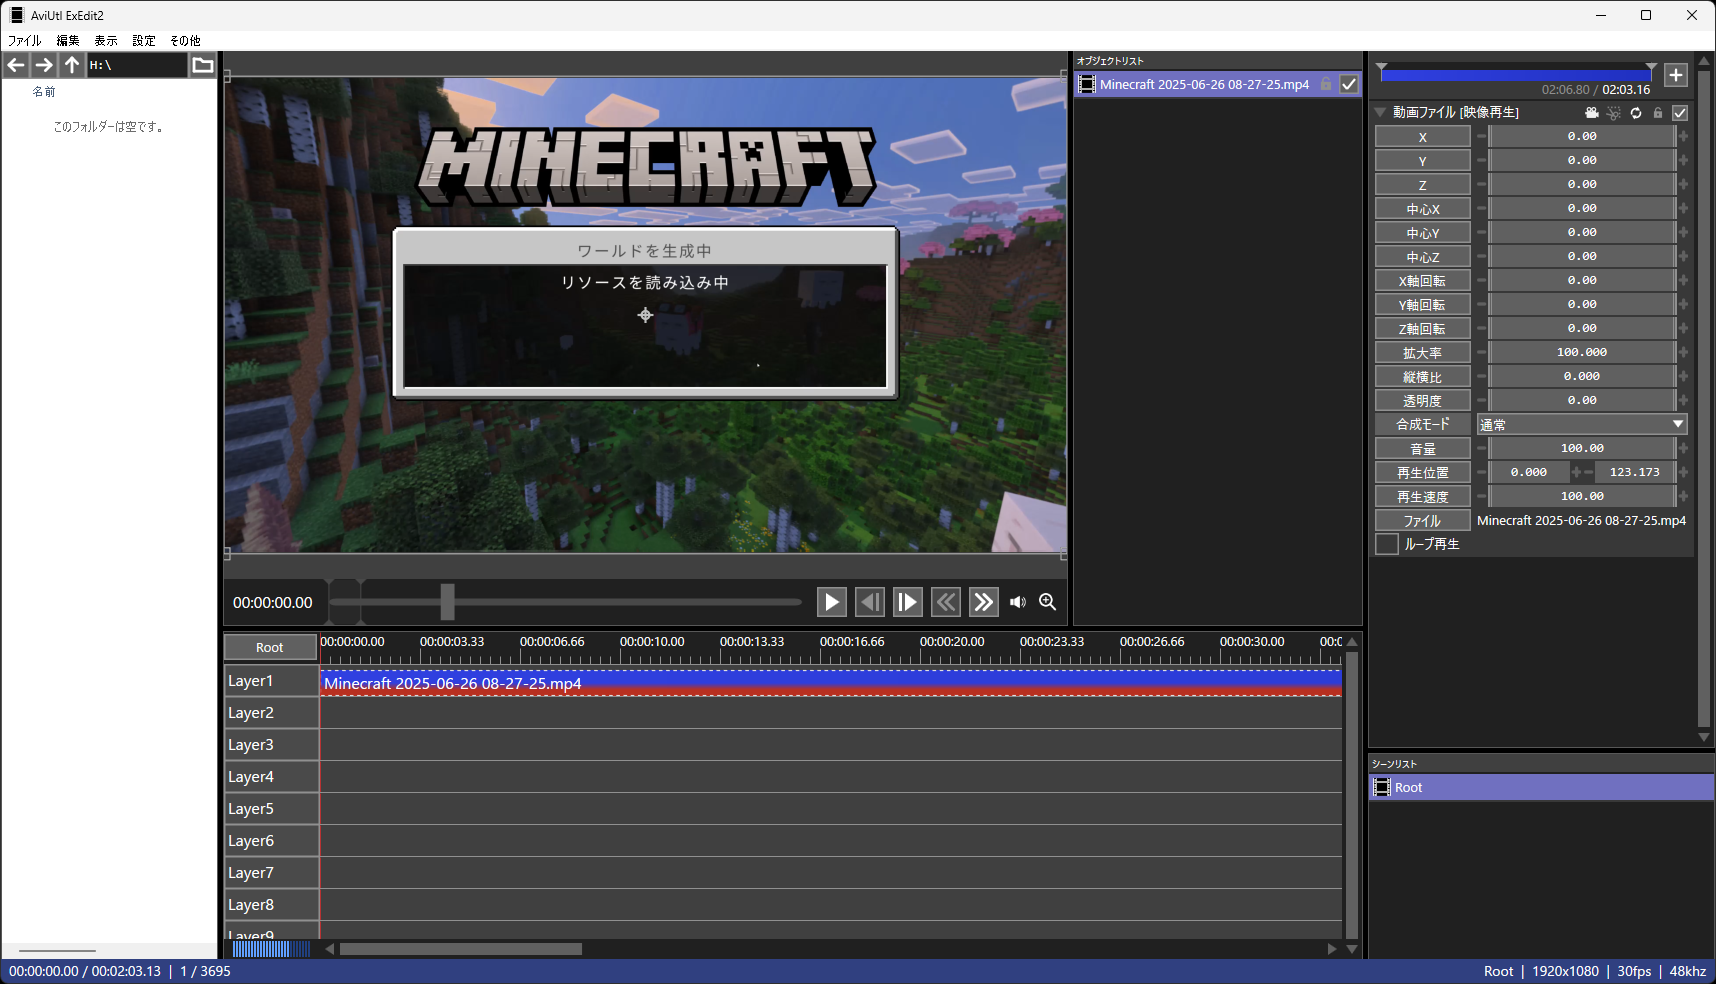The image size is (1716, 984).
Task: Click timeline right scroll arrow
Action: (1332, 949)
